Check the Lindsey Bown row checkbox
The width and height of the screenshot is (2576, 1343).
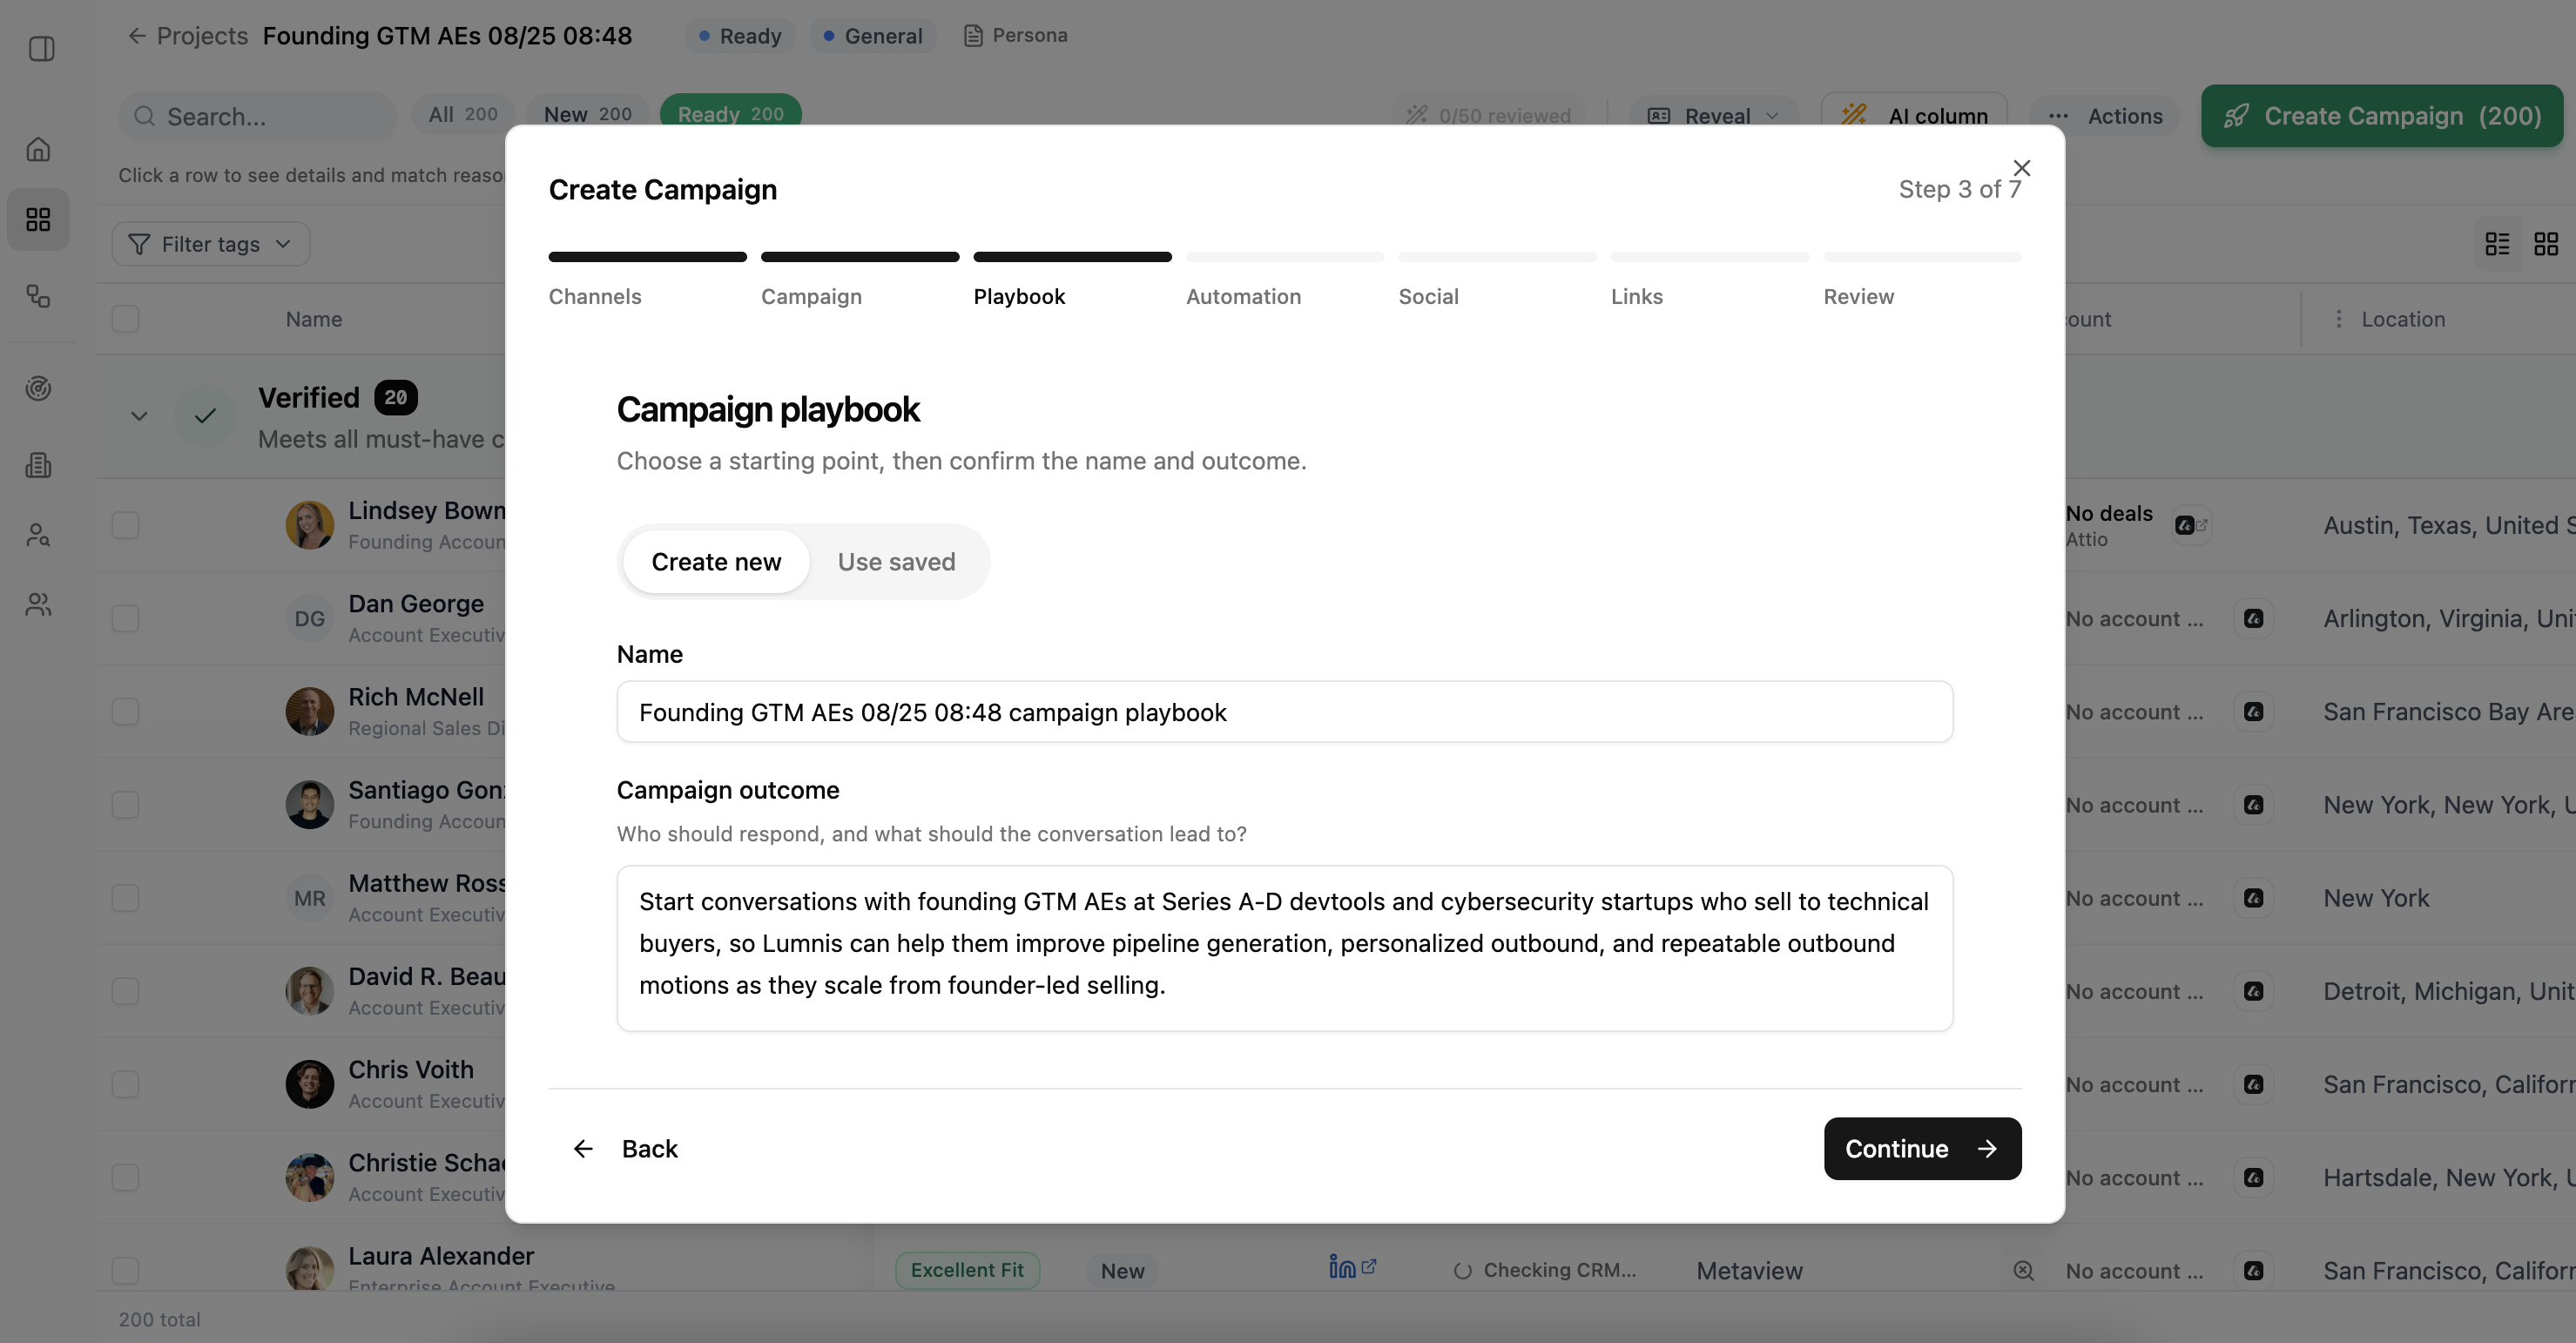pyautogui.click(x=125, y=525)
